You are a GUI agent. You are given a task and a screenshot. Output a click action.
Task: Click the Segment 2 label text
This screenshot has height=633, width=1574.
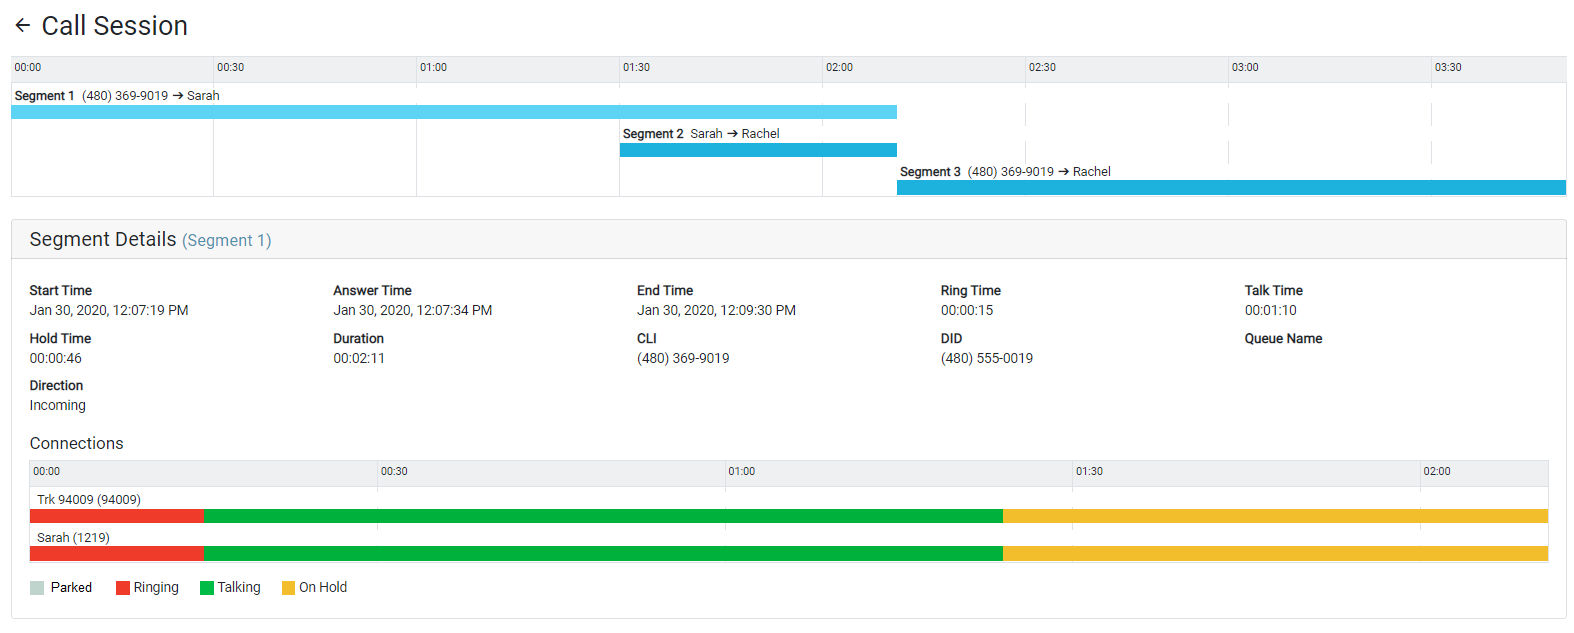[653, 134]
